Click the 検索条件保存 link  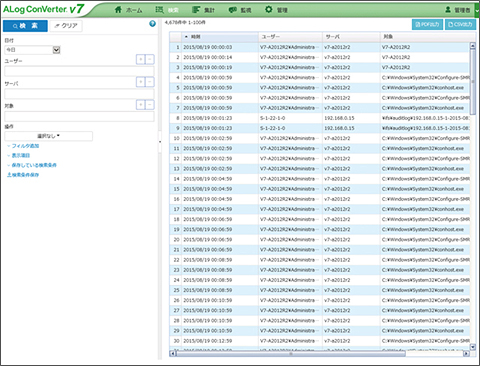pos(23,175)
